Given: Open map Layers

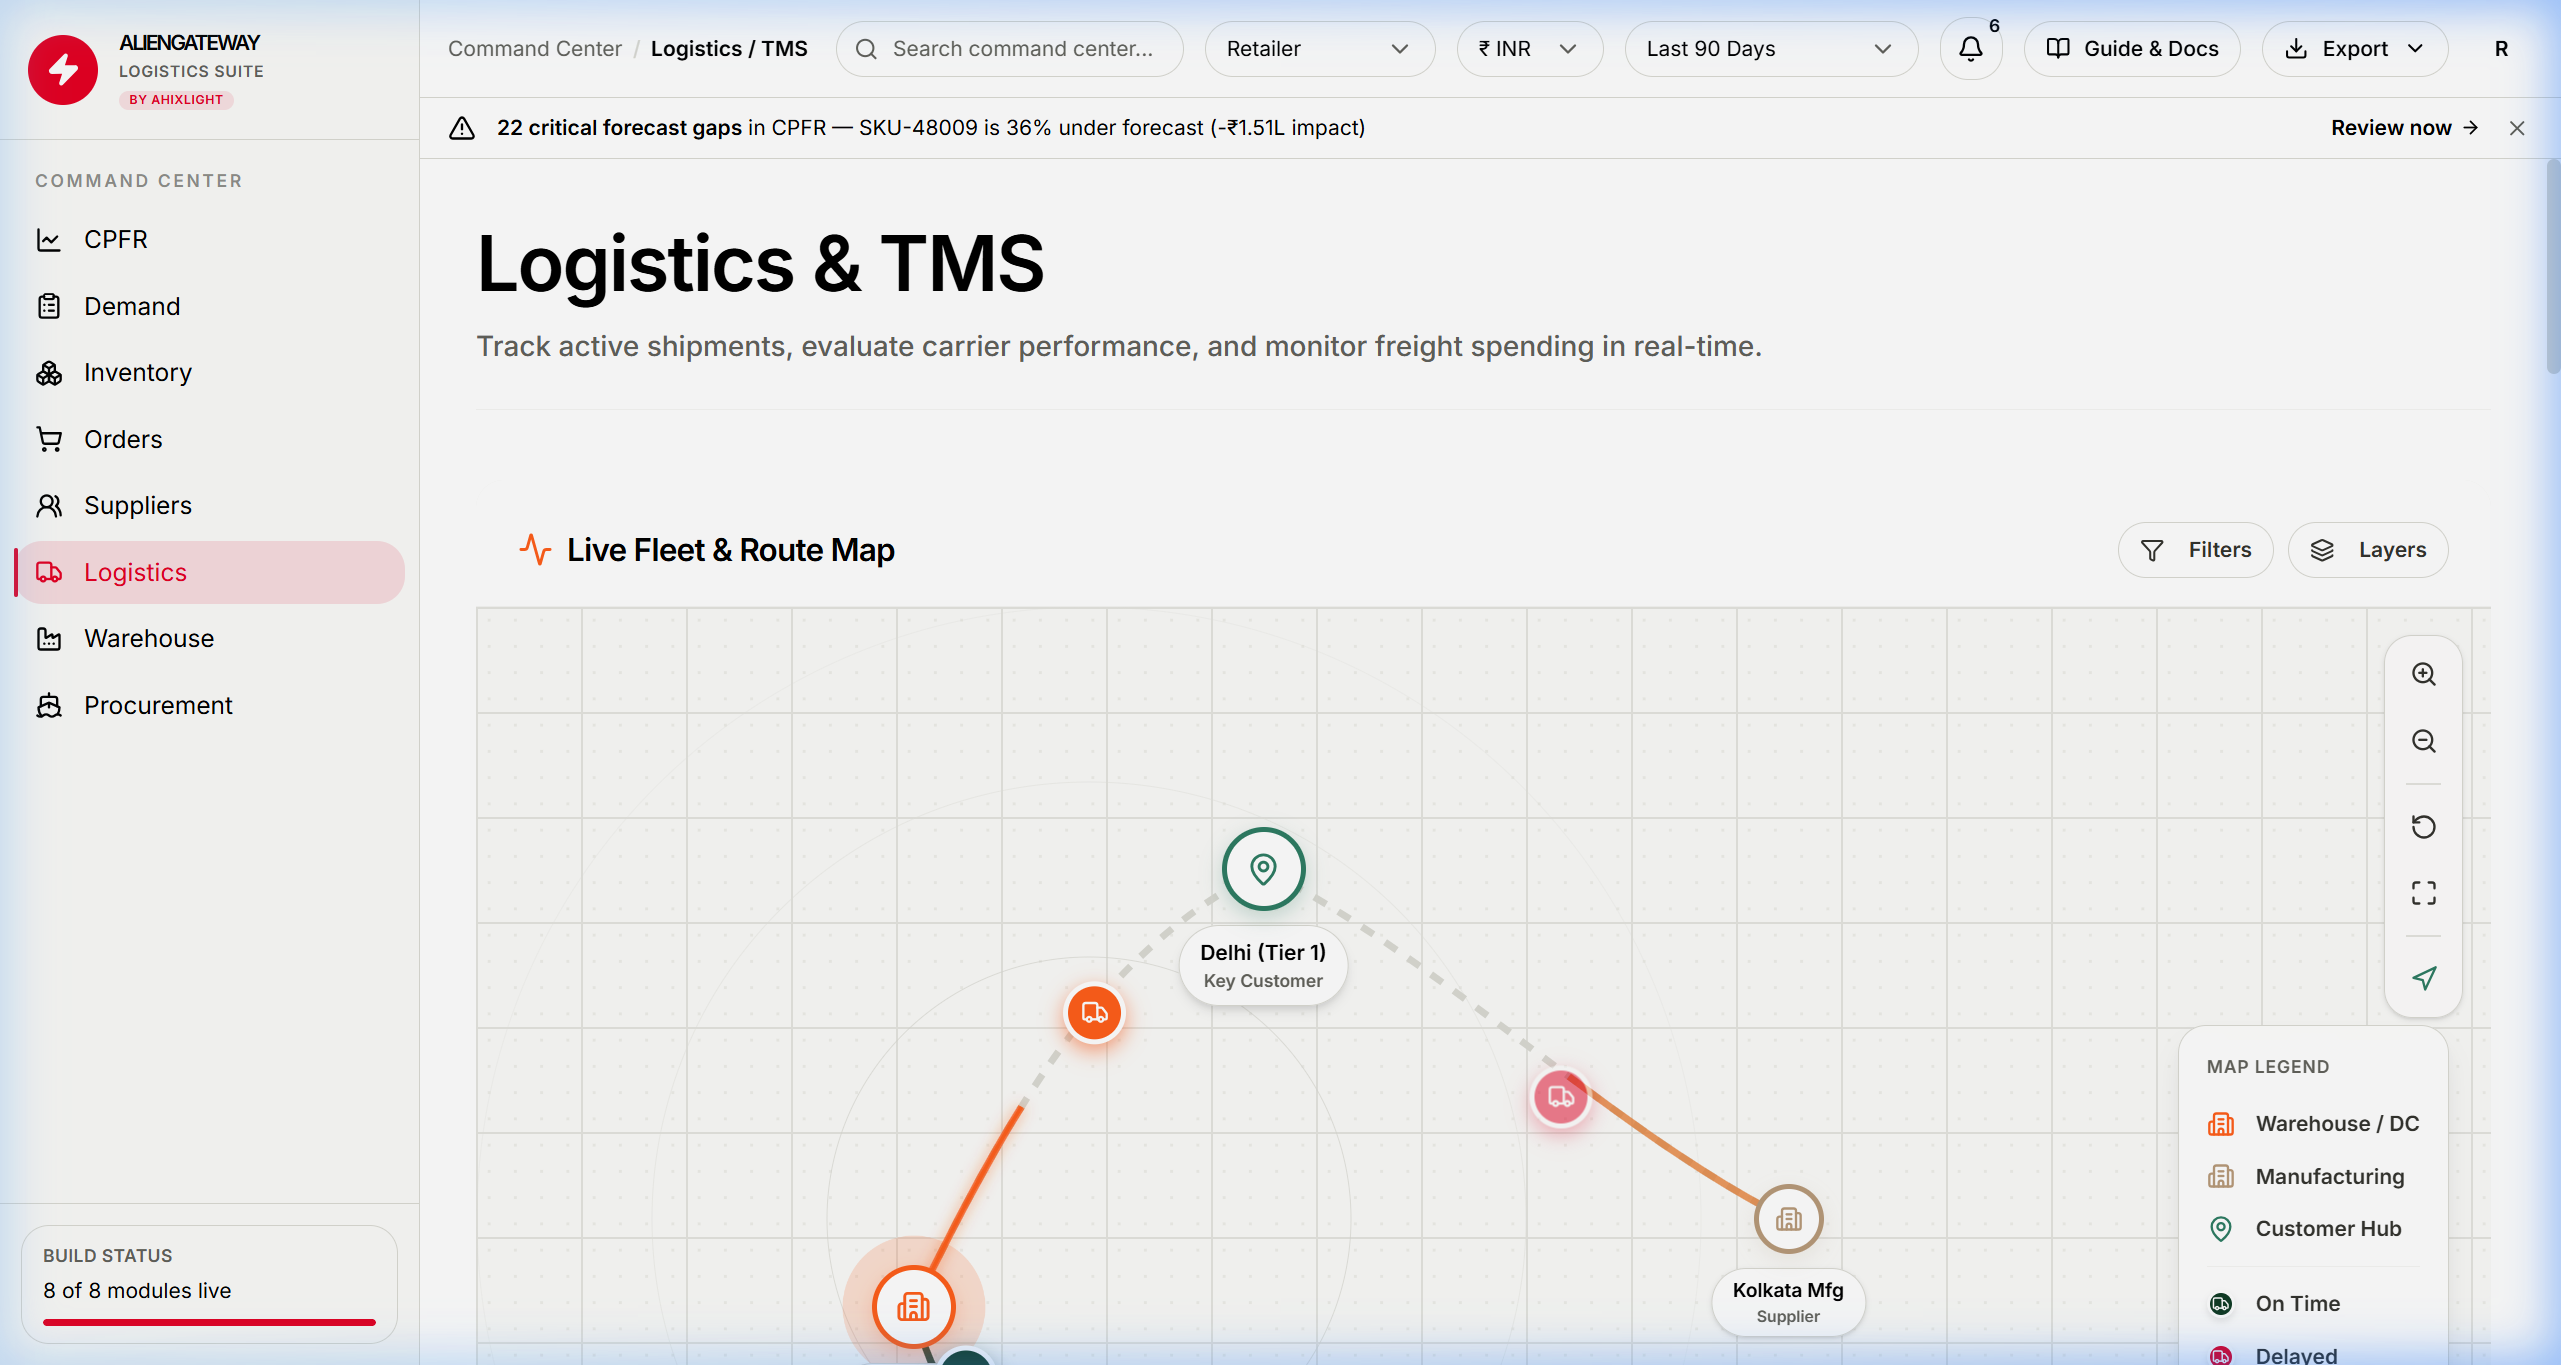Looking at the screenshot, I should [2368, 550].
